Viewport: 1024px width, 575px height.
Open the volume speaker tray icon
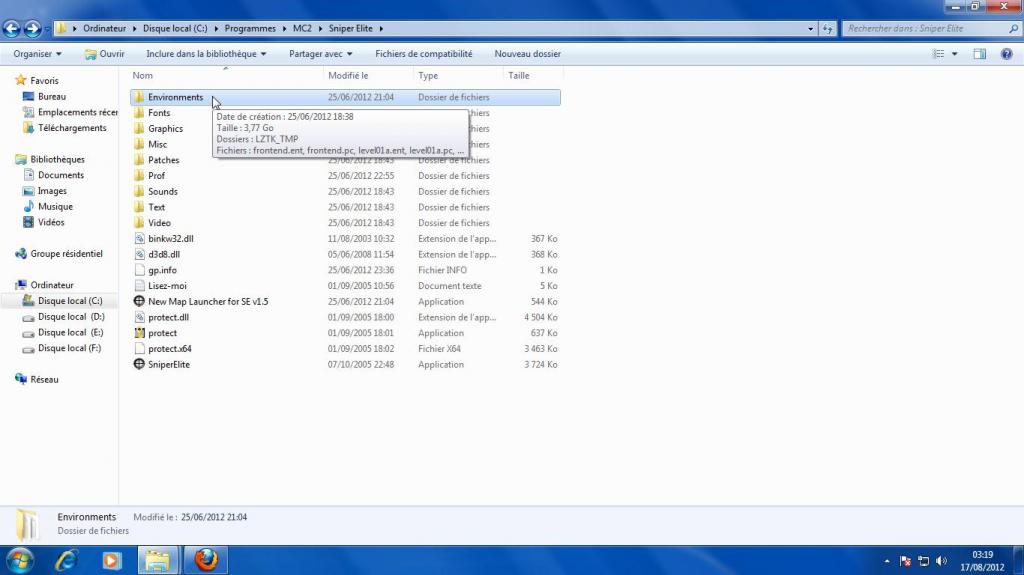[x=941, y=561]
